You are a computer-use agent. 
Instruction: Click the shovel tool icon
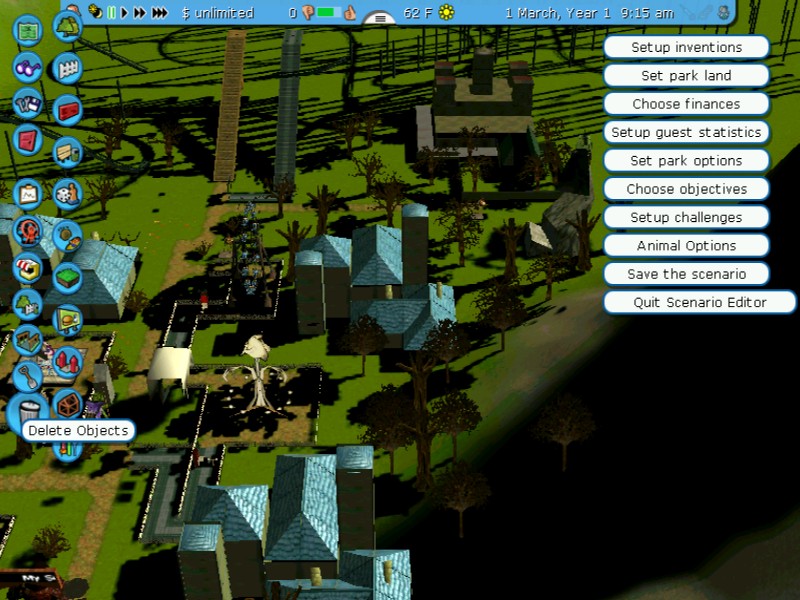(28, 376)
